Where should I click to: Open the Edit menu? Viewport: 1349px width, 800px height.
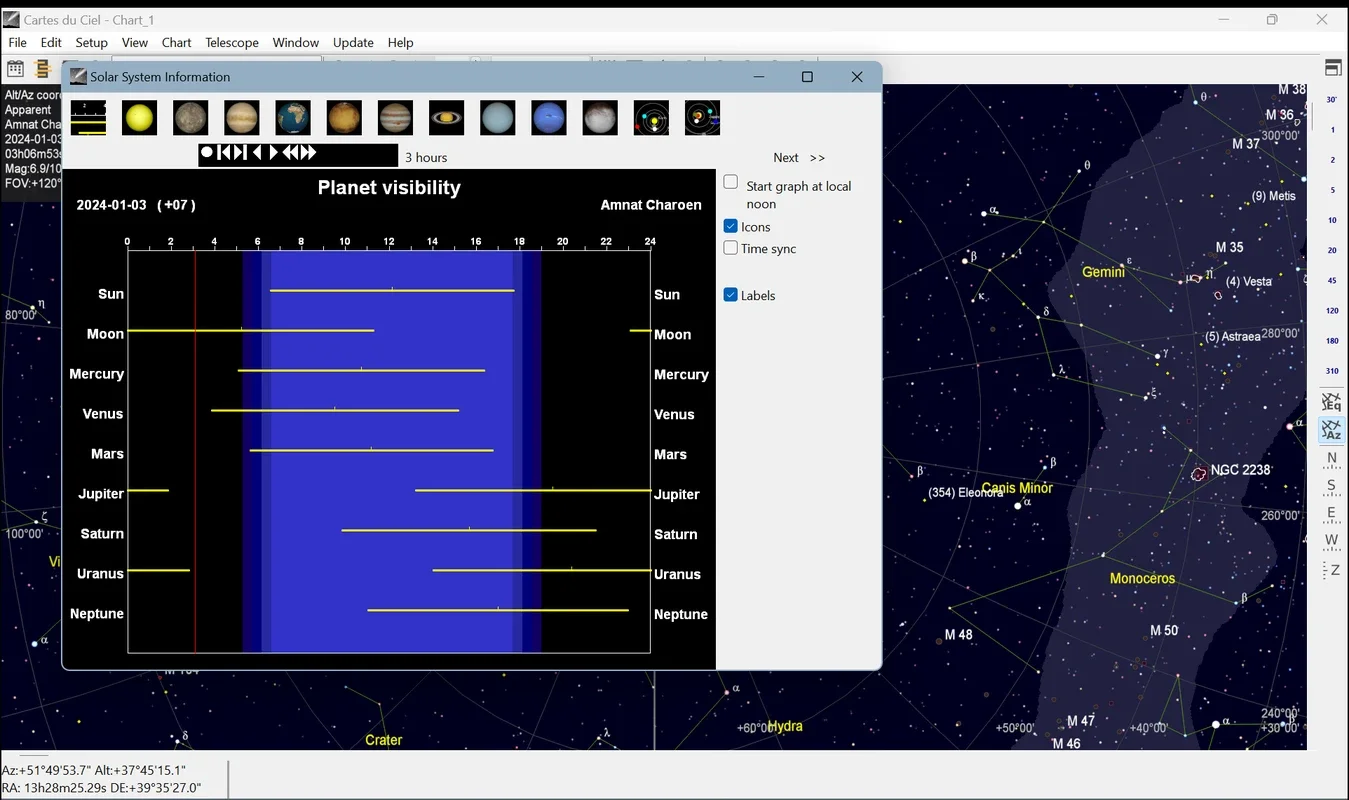pos(51,42)
